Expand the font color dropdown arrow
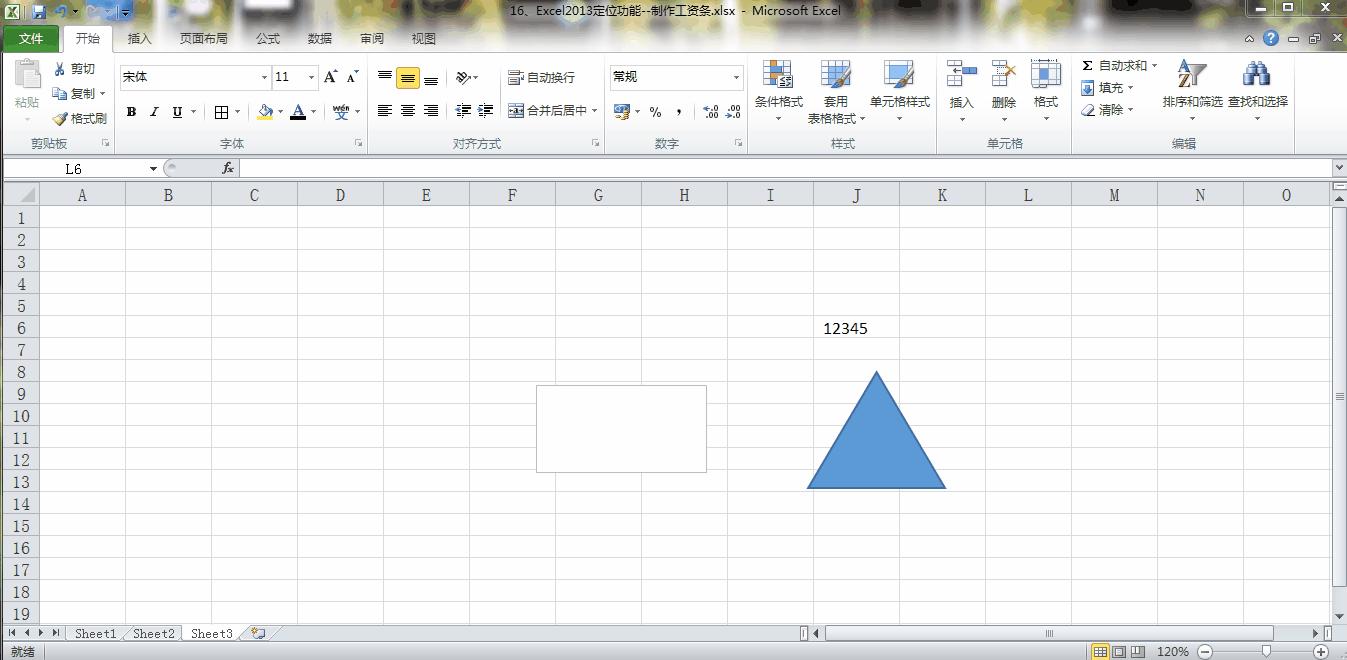Image resolution: width=1347 pixels, height=660 pixels. tap(313, 112)
